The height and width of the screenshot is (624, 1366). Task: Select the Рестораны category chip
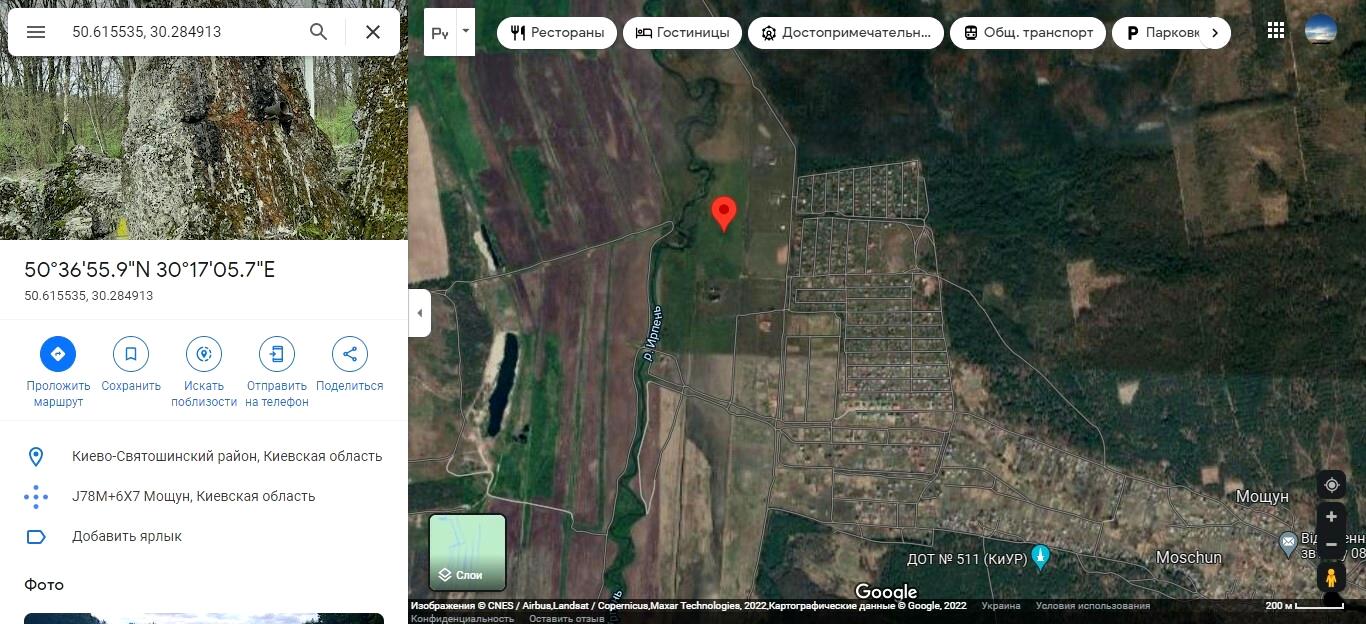click(x=557, y=33)
